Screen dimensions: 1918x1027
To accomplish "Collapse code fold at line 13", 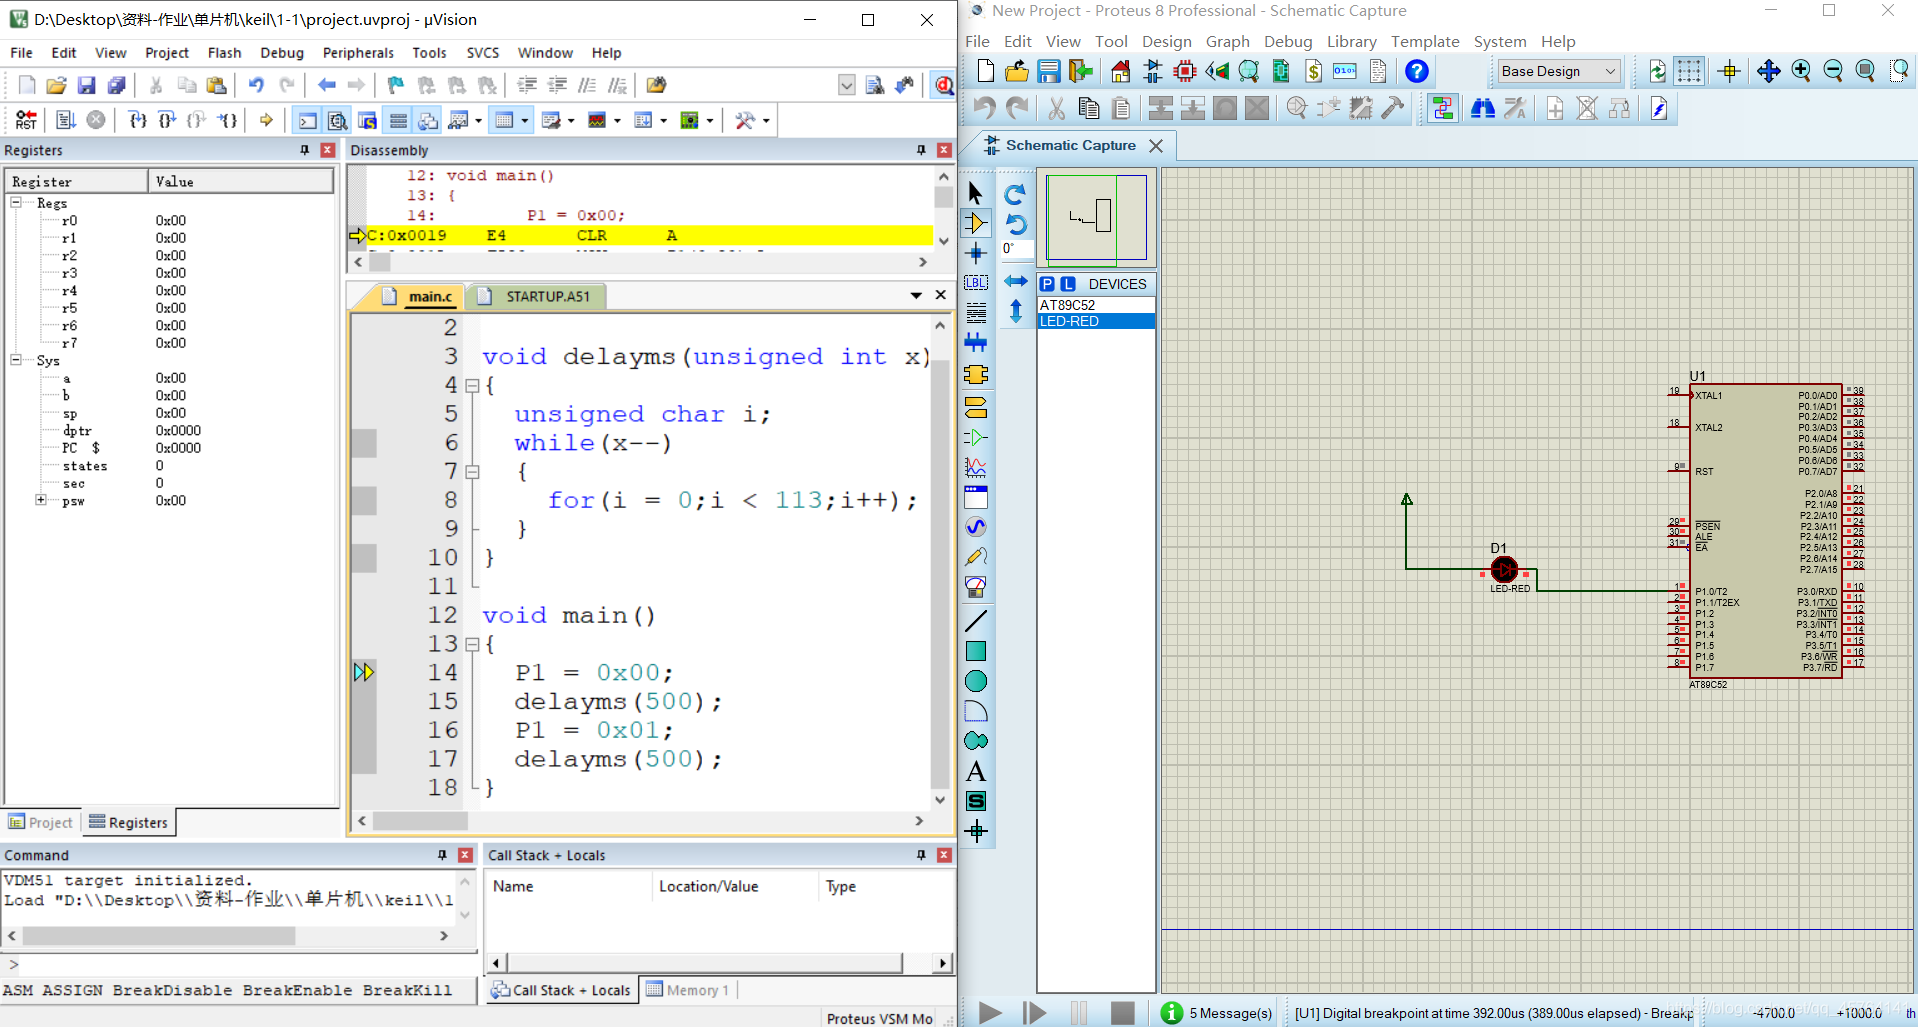I will [x=472, y=645].
